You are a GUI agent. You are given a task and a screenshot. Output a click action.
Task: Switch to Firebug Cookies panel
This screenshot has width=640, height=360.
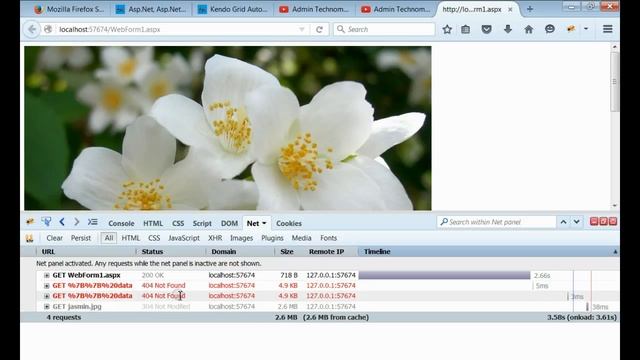tap(289, 223)
